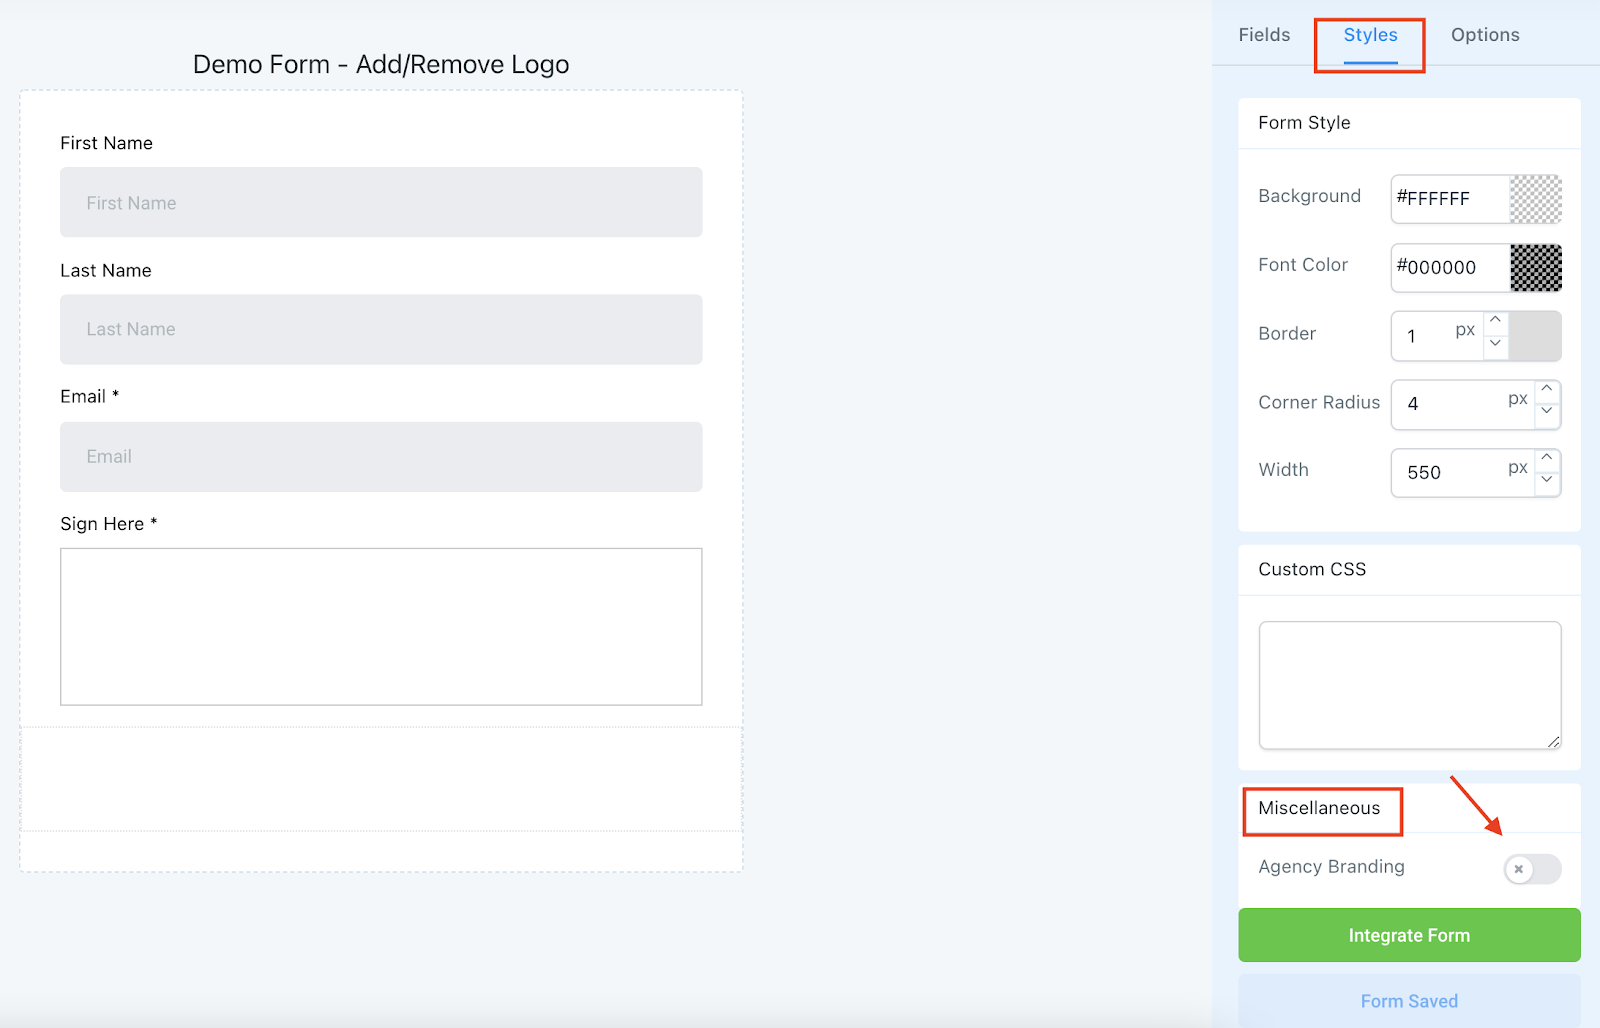Click the Form Saved button
This screenshot has height=1028, width=1600.
tap(1409, 1001)
